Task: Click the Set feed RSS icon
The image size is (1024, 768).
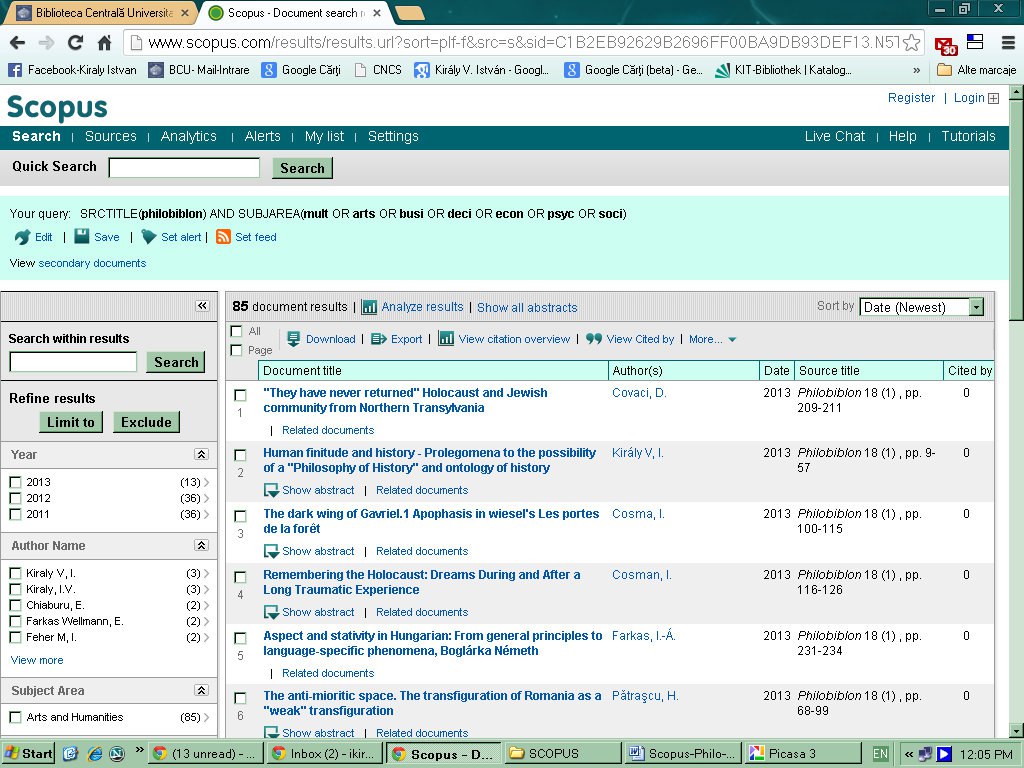Action: click(223, 236)
